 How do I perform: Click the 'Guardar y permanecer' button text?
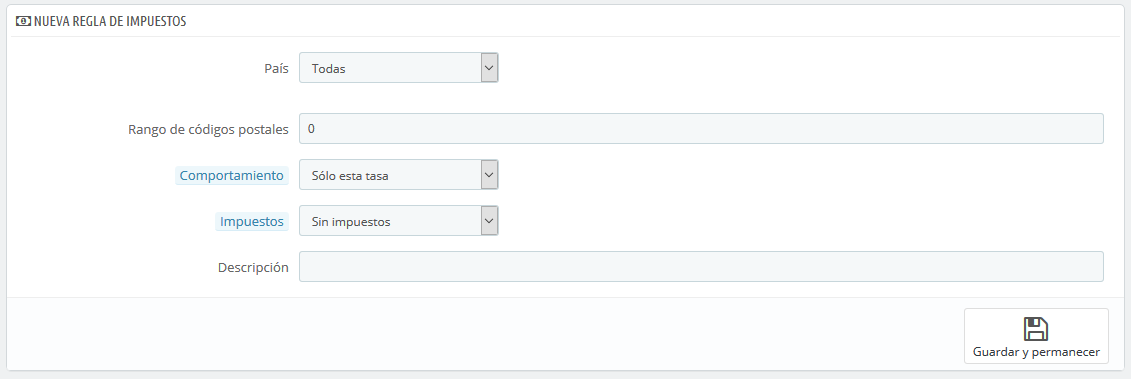1036,352
